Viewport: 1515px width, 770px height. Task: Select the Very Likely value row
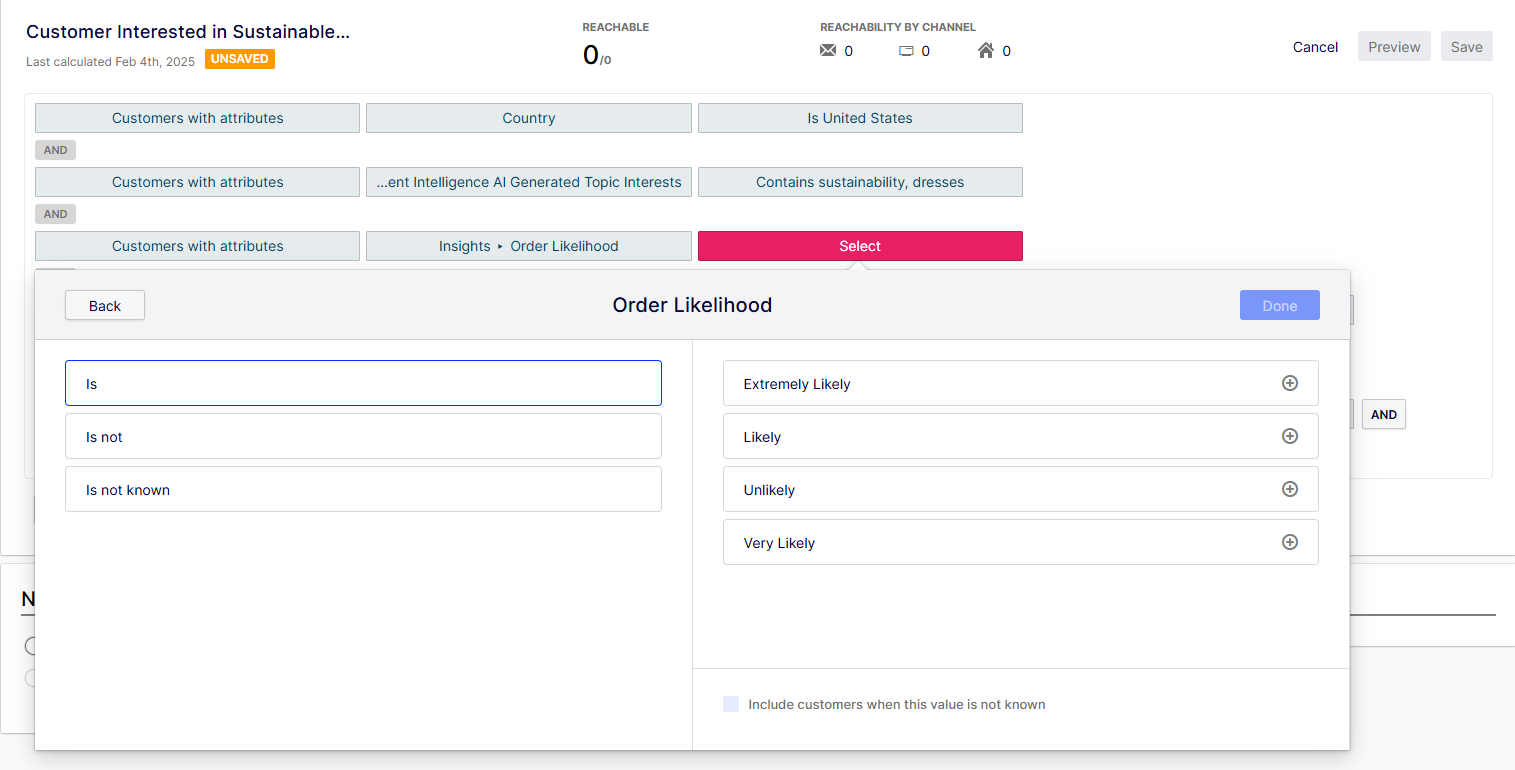(x=1020, y=542)
